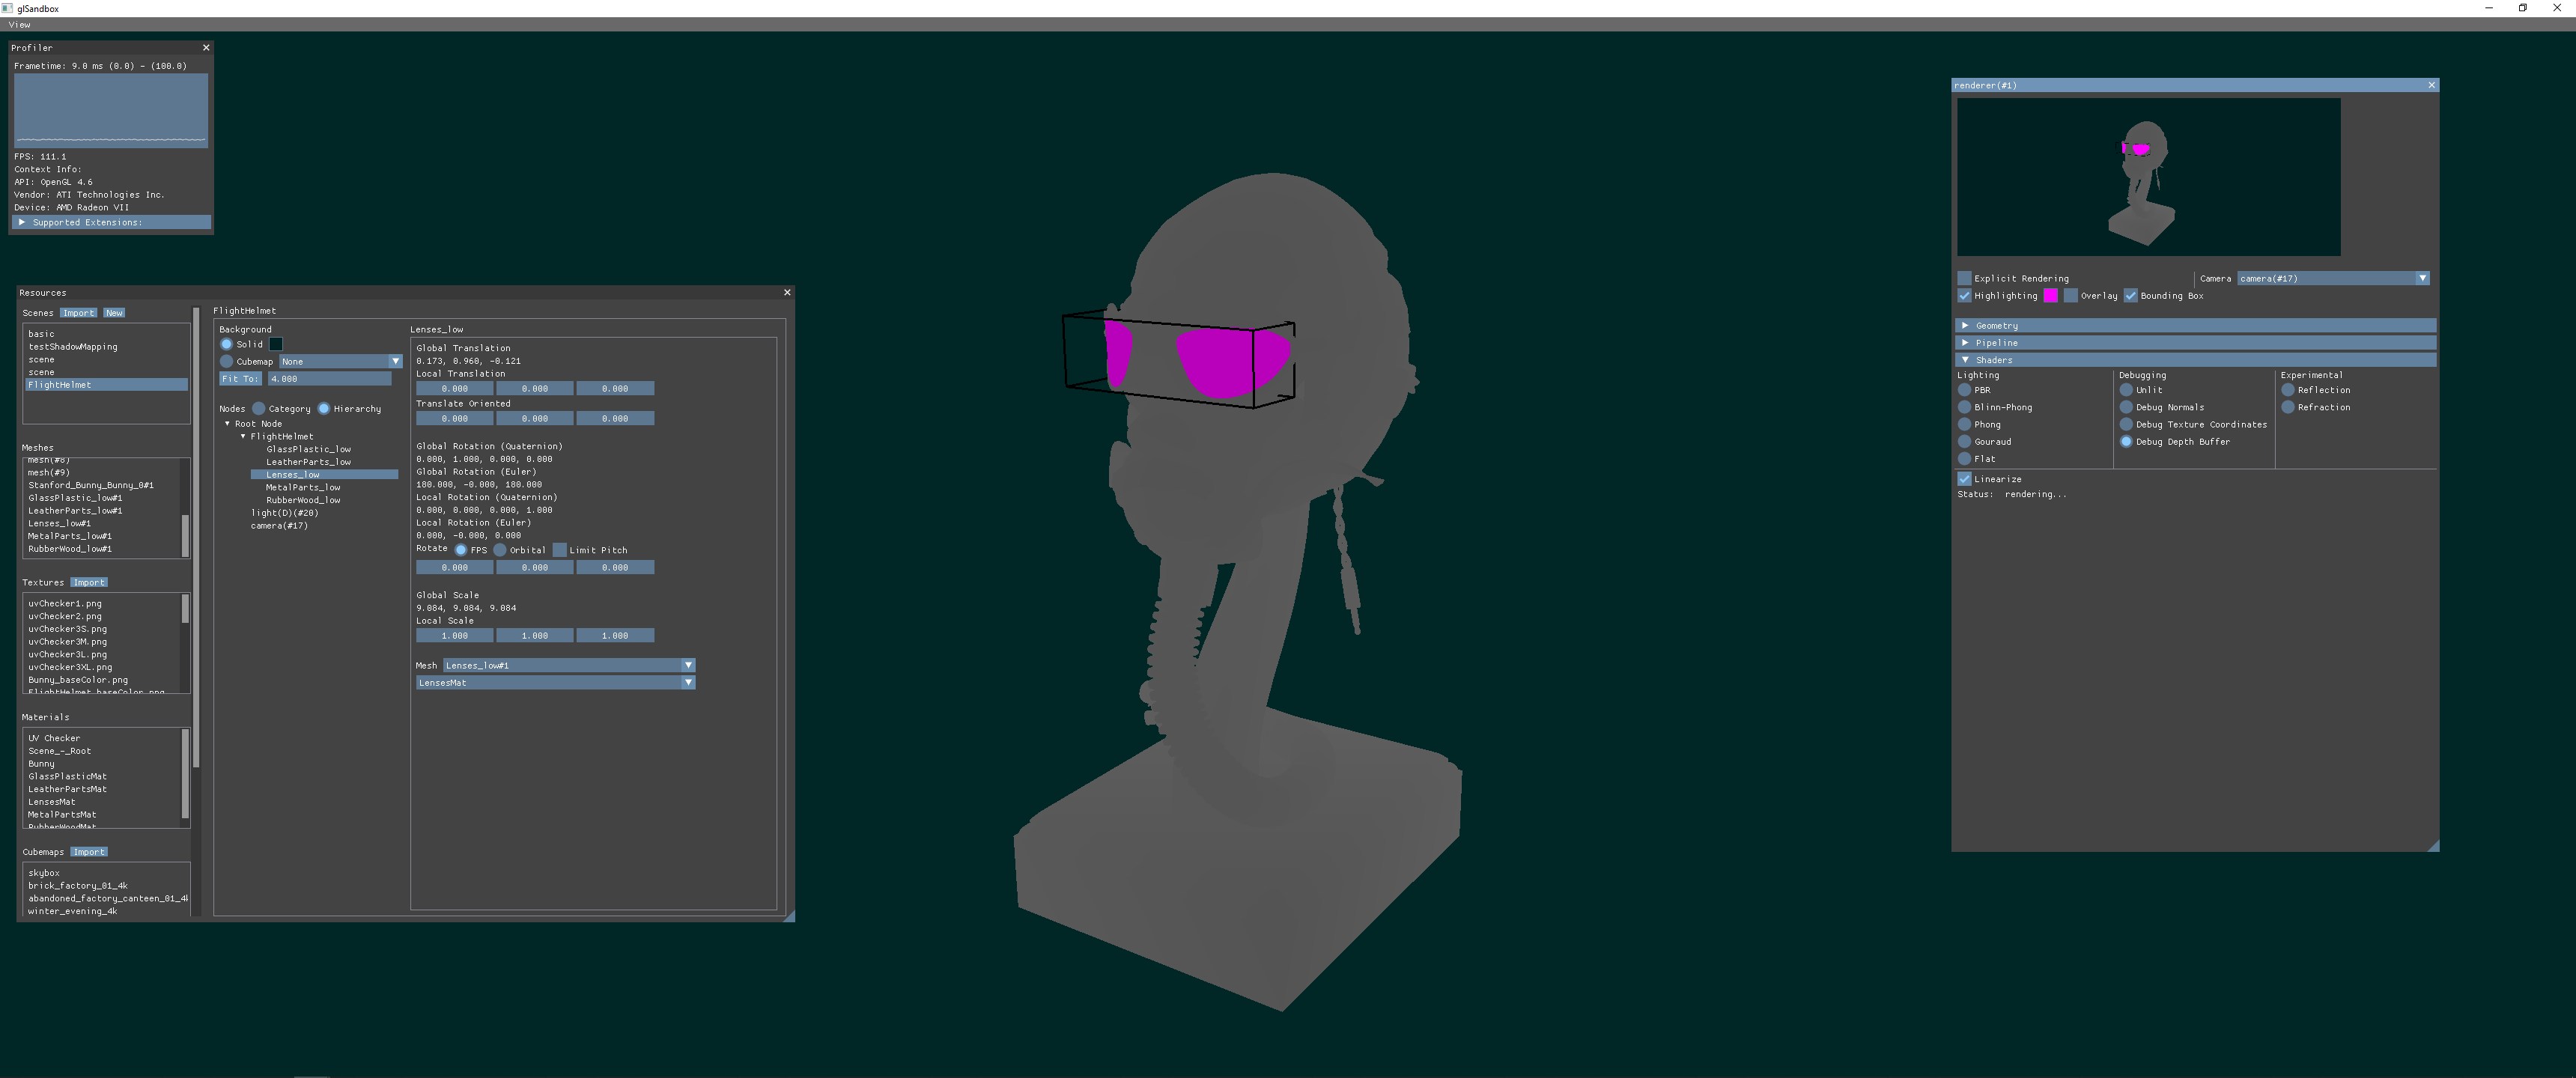Image resolution: width=2576 pixels, height=1078 pixels.
Task: Open the View menu
Action: 19,25
